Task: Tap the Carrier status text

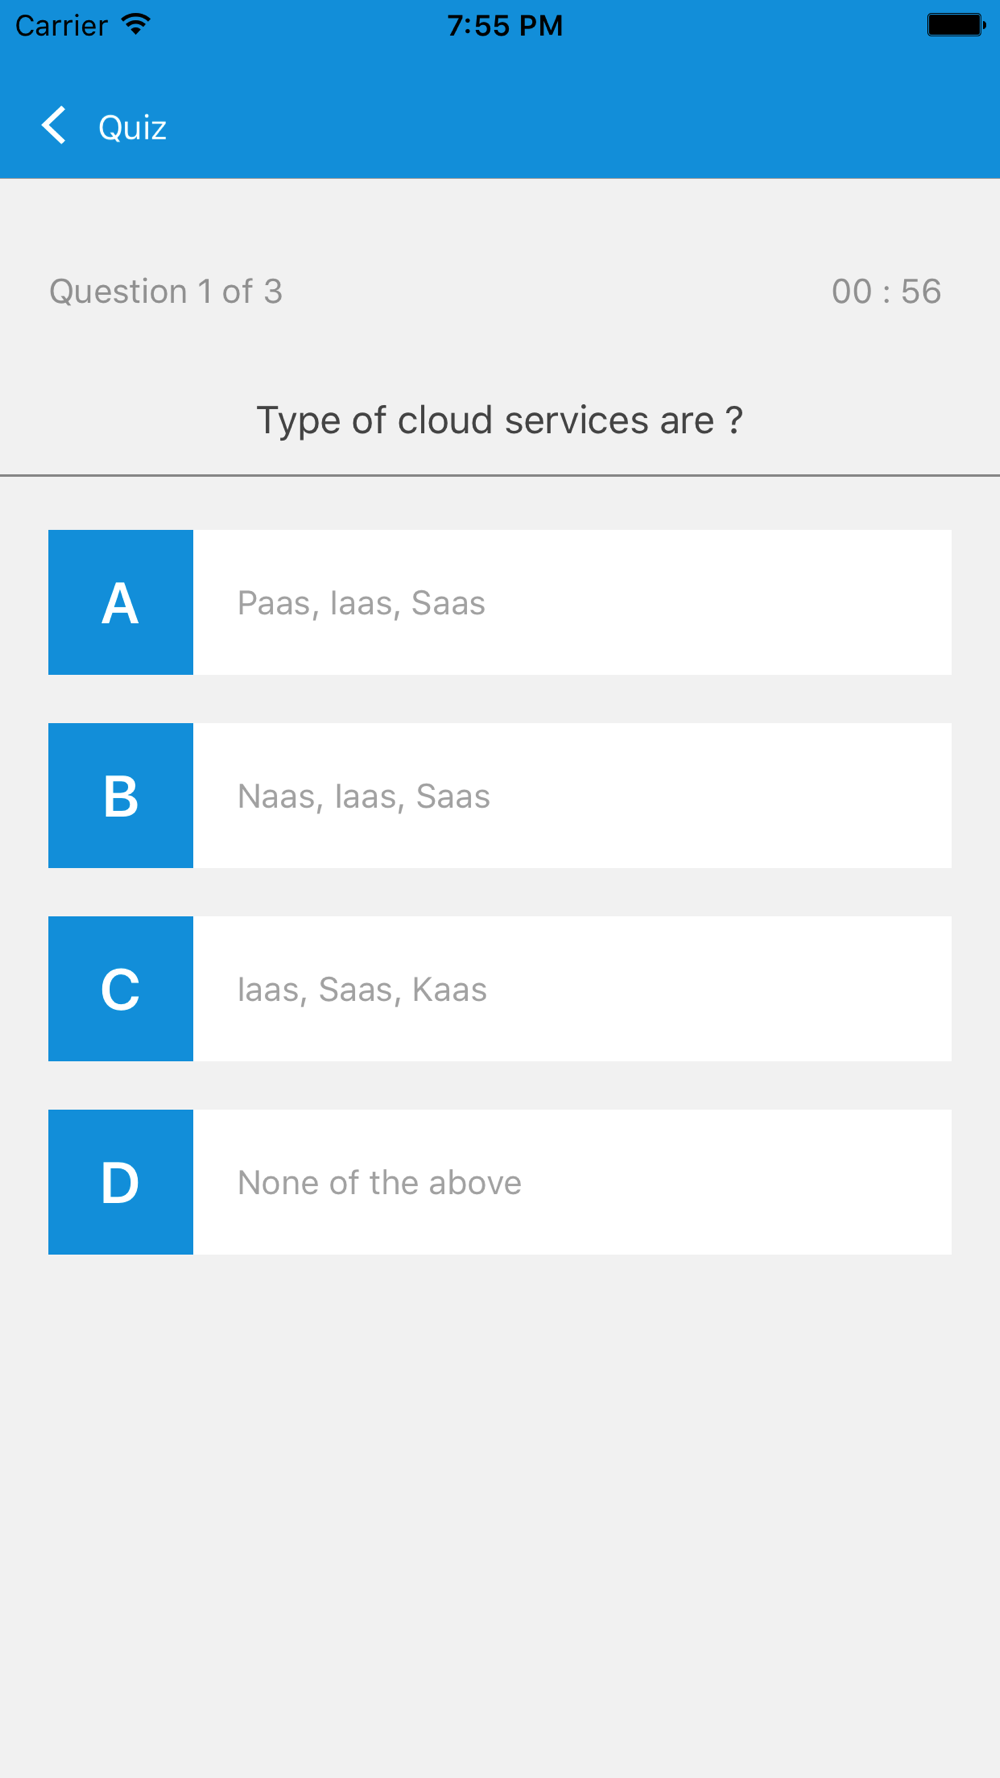Action: click(x=61, y=25)
